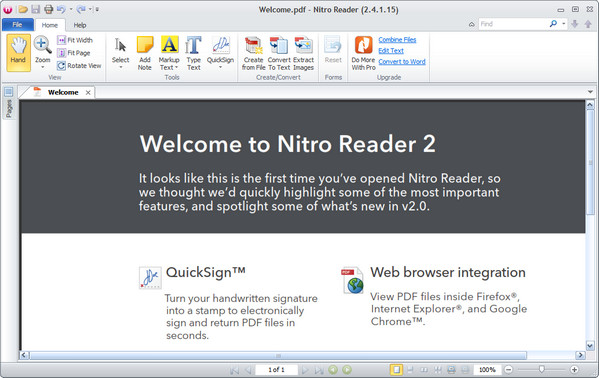Click the zoom out minus button
This screenshot has height=378, width=599.
pyautogui.click(x=508, y=370)
